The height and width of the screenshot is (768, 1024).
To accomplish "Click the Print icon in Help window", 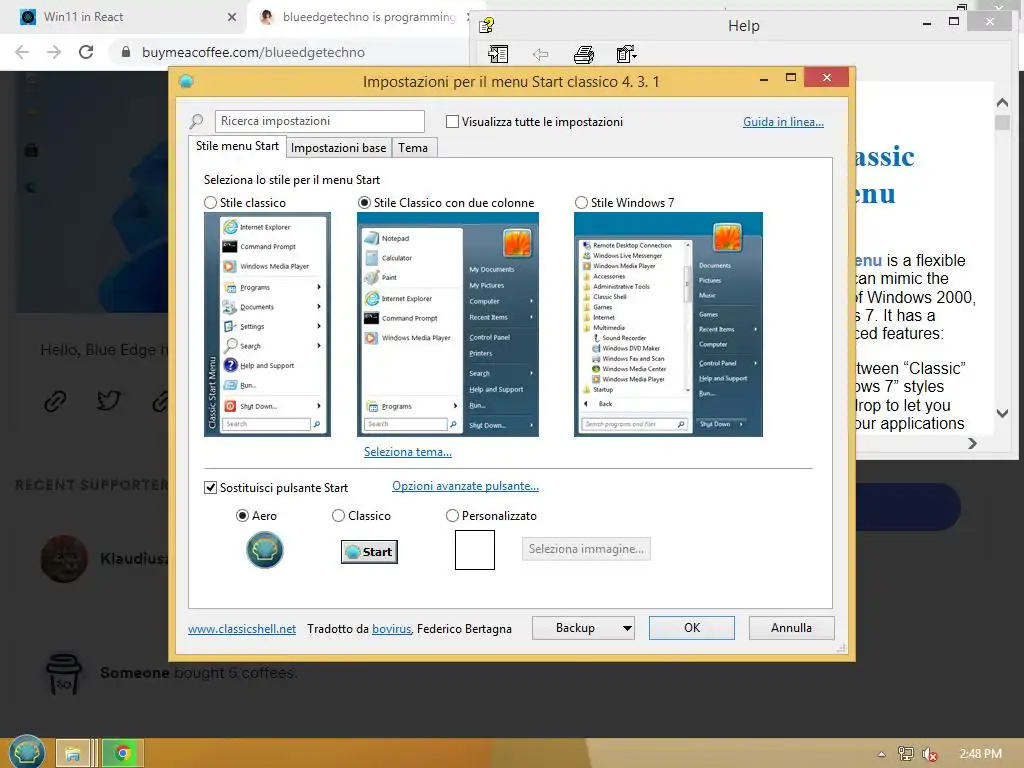I will [x=583, y=55].
